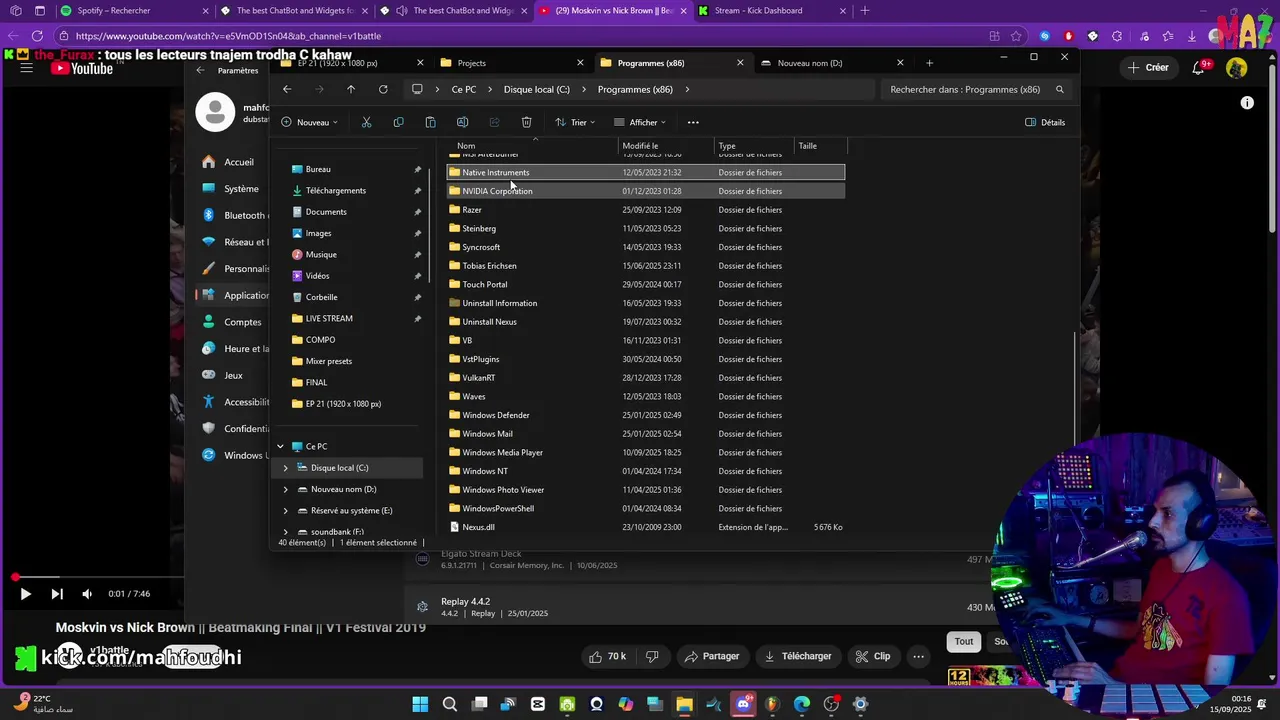Skip to next YouTube video
The image size is (1280, 720).
[57, 594]
